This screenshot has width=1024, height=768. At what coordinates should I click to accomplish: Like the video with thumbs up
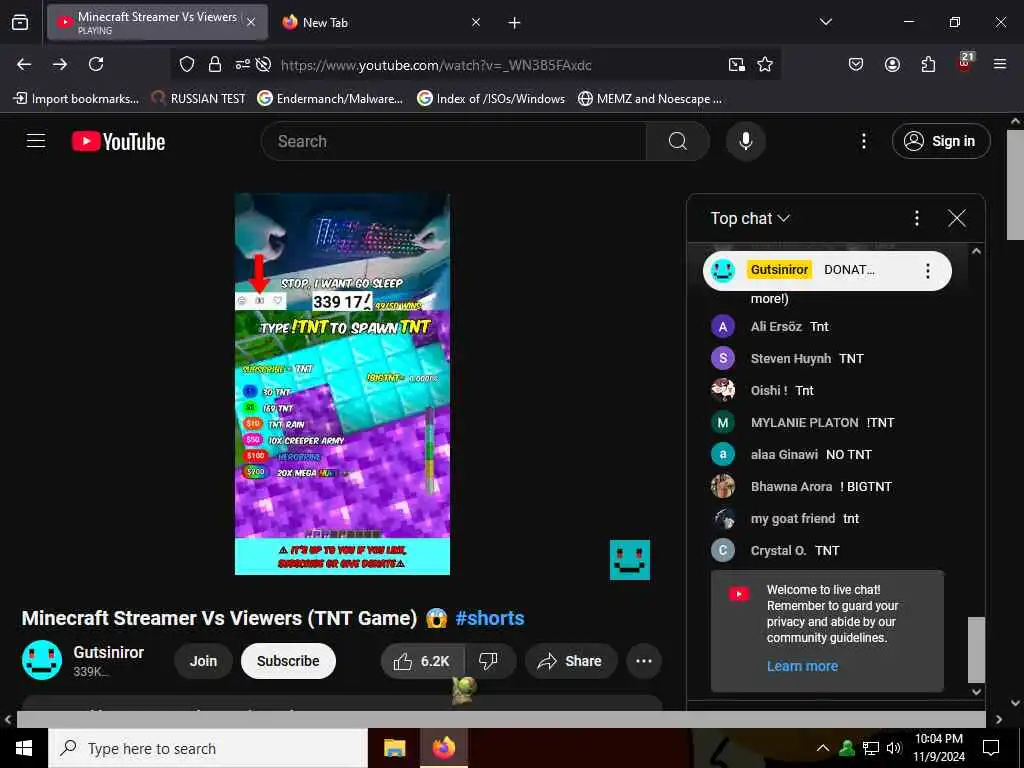tap(423, 661)
